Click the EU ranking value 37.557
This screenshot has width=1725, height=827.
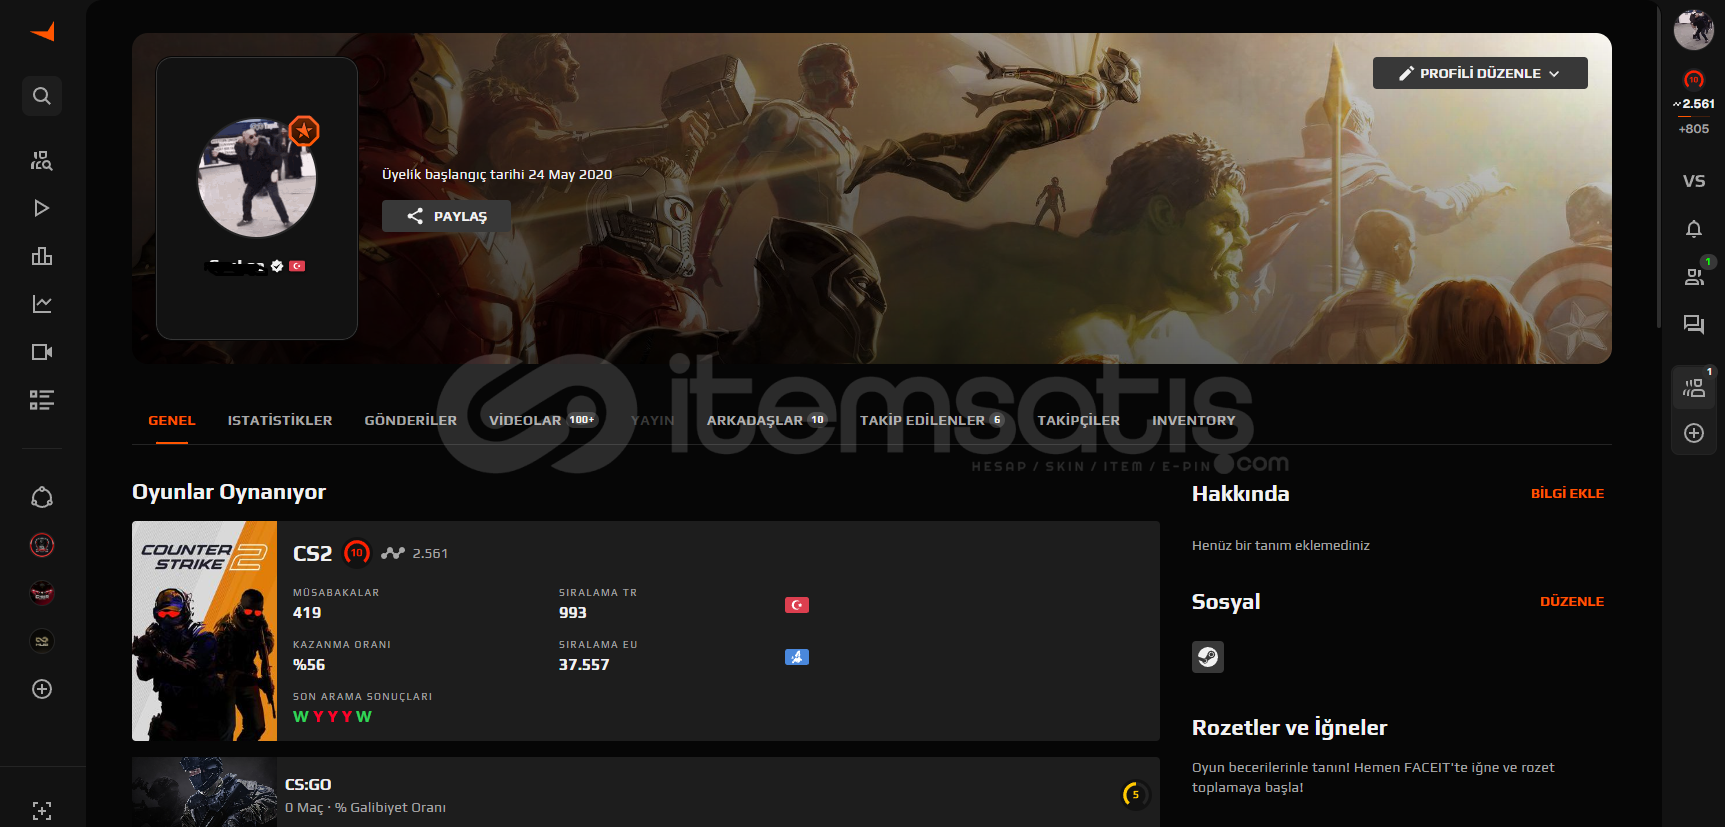pos(584,665)
